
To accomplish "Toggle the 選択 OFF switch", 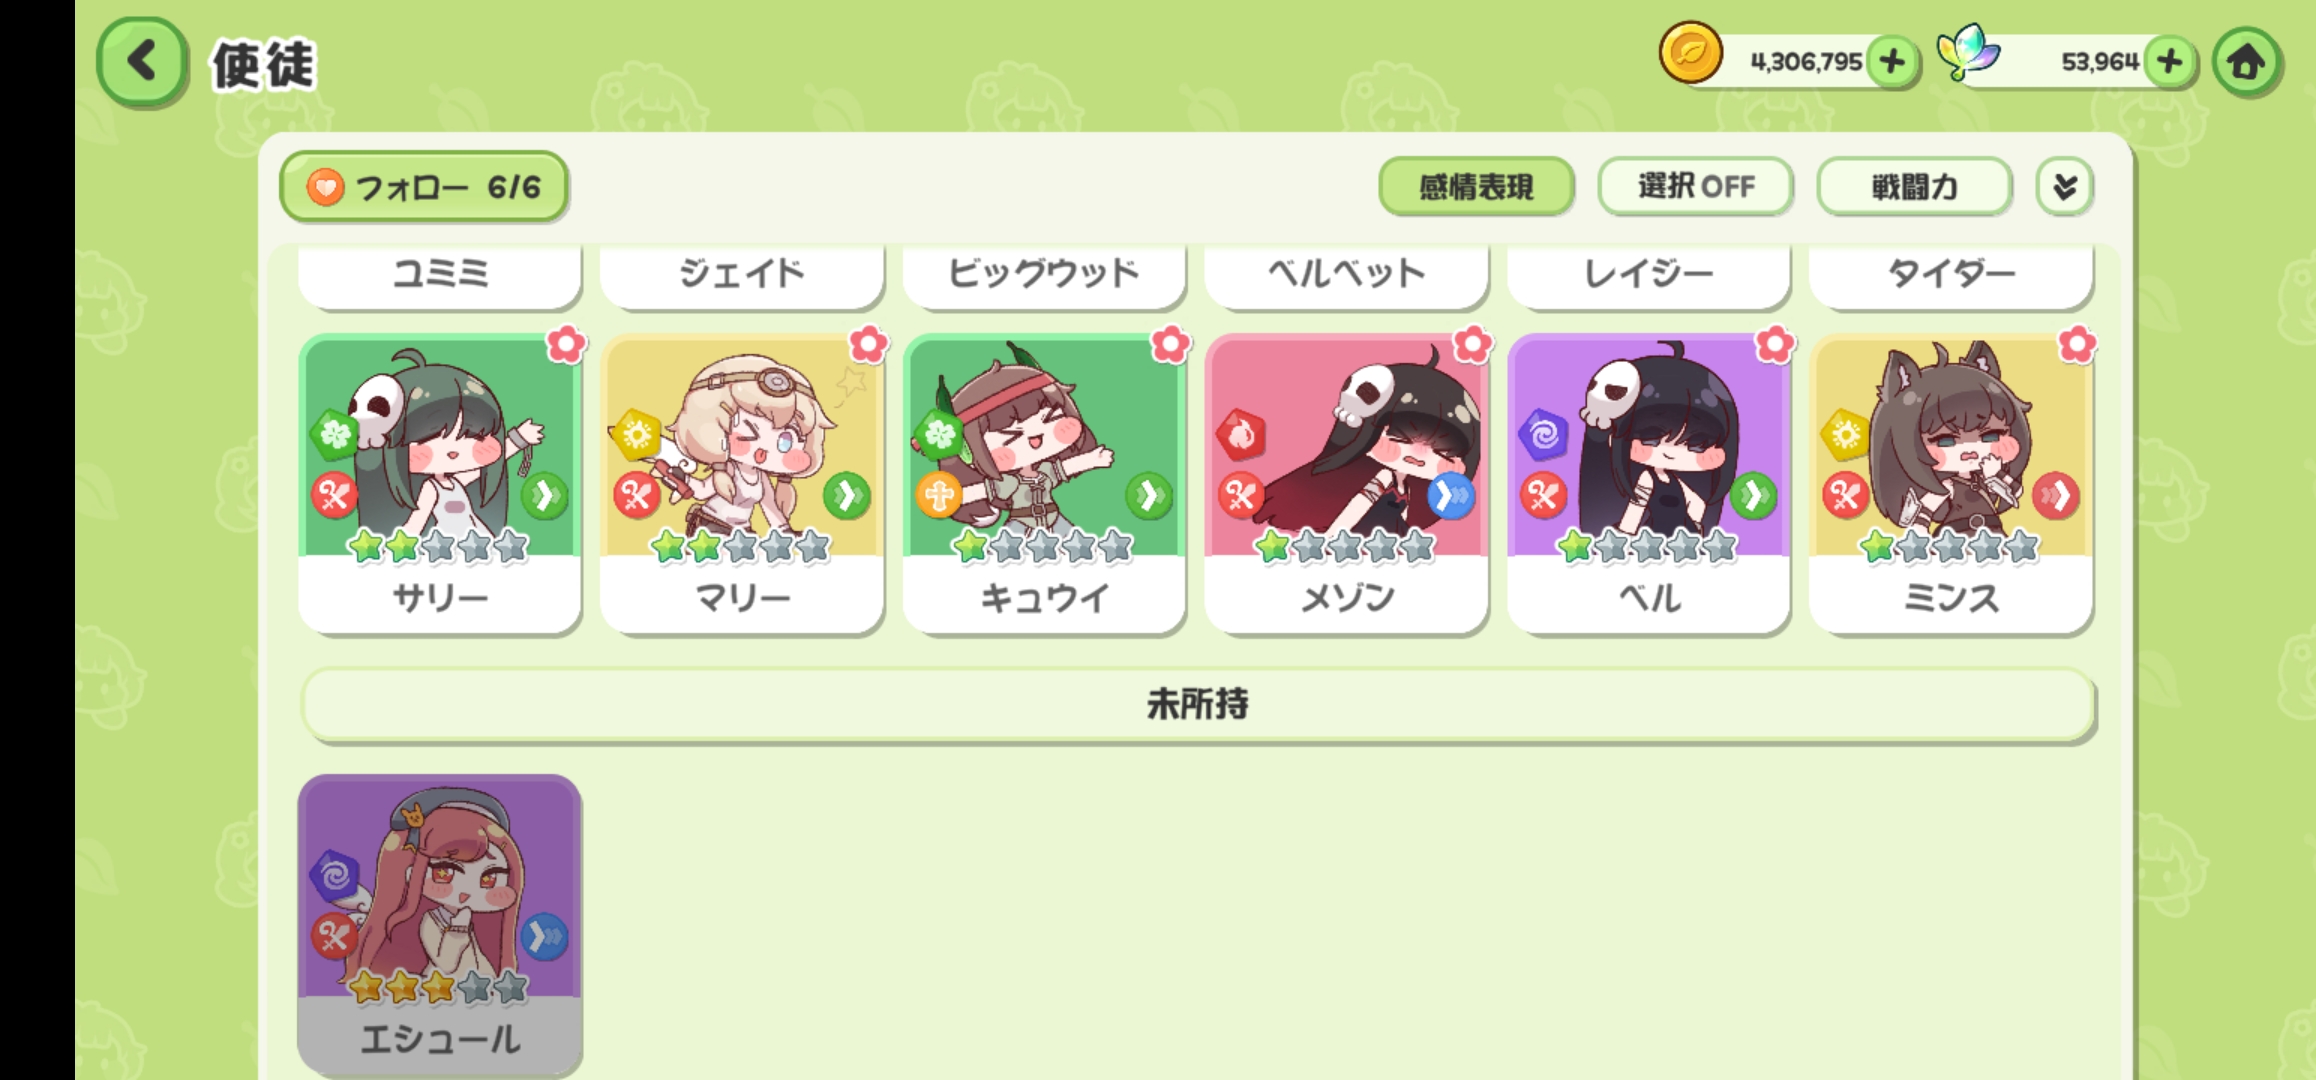I will coord(1695,186).
